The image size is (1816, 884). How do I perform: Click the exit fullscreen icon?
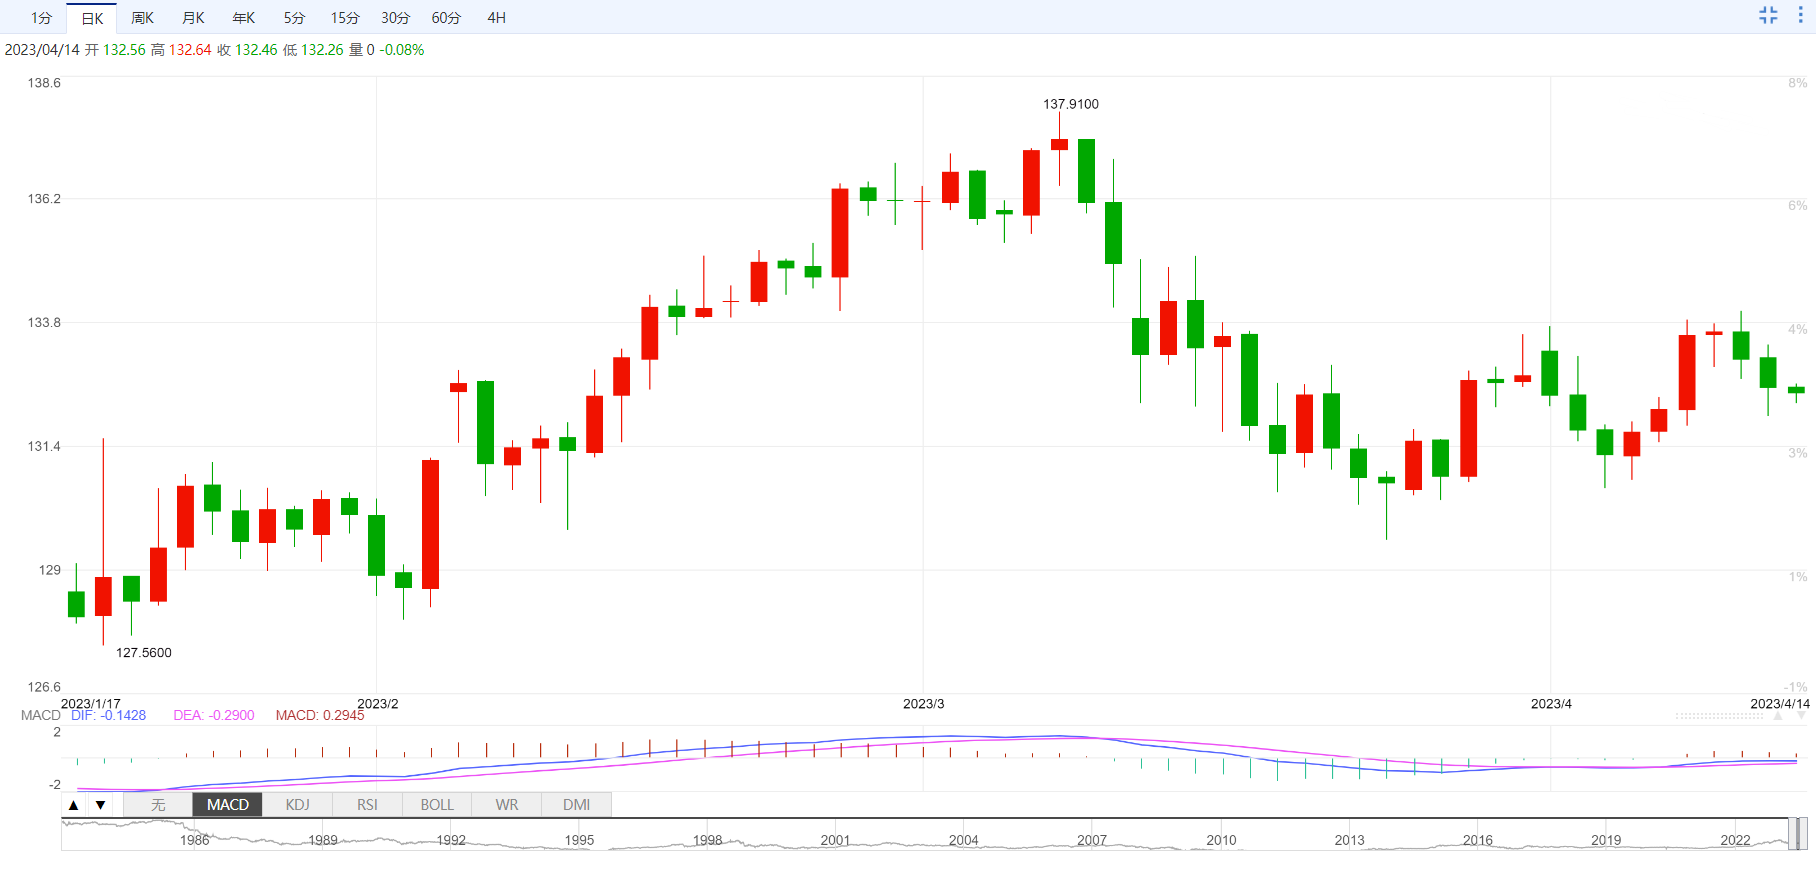coord(1768,15)
